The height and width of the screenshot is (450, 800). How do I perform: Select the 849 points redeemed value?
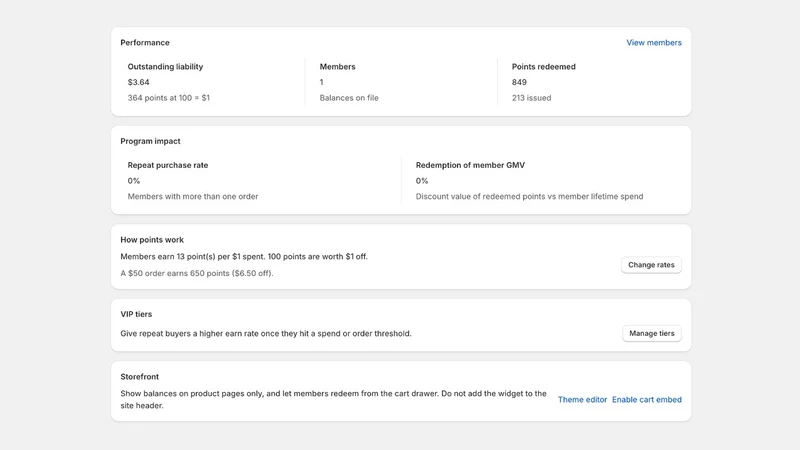tap(519, 82)
